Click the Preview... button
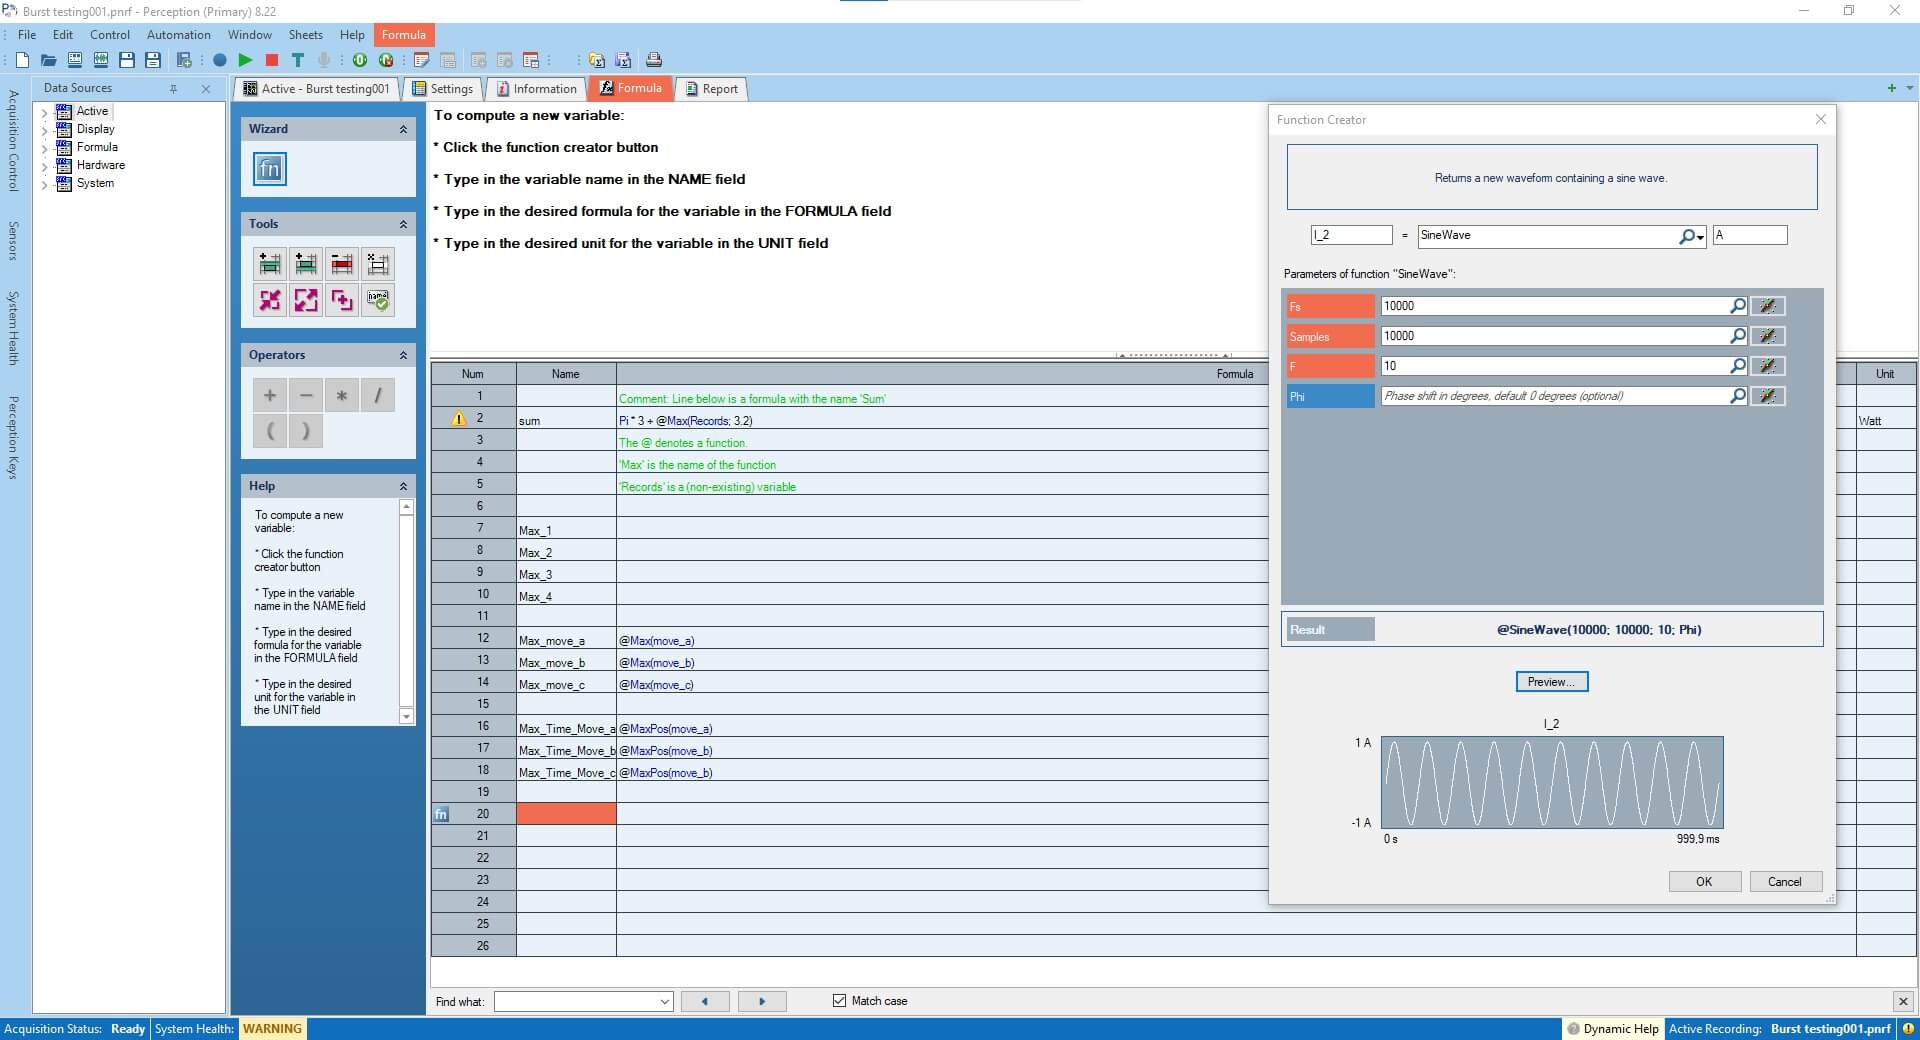 tap(1552, 682)
